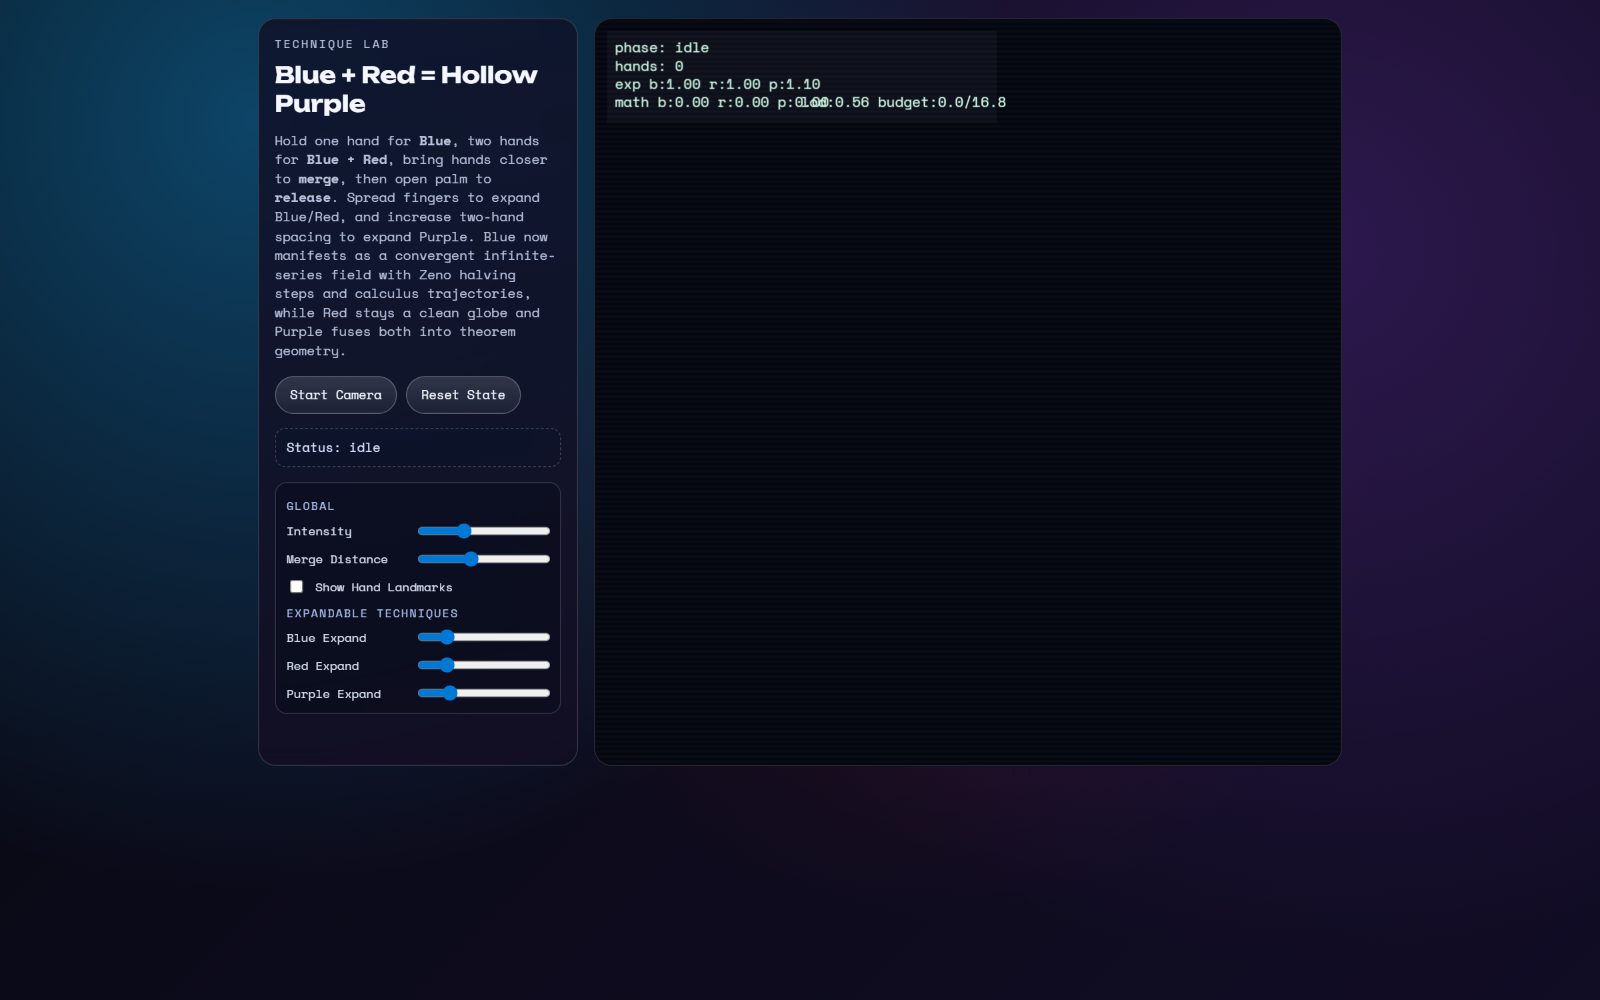Click the 'EXPANDABLE TECHNIQUES' section label
The height and width of the screenshot is (1000, 1600).
[x=372, y=613]
